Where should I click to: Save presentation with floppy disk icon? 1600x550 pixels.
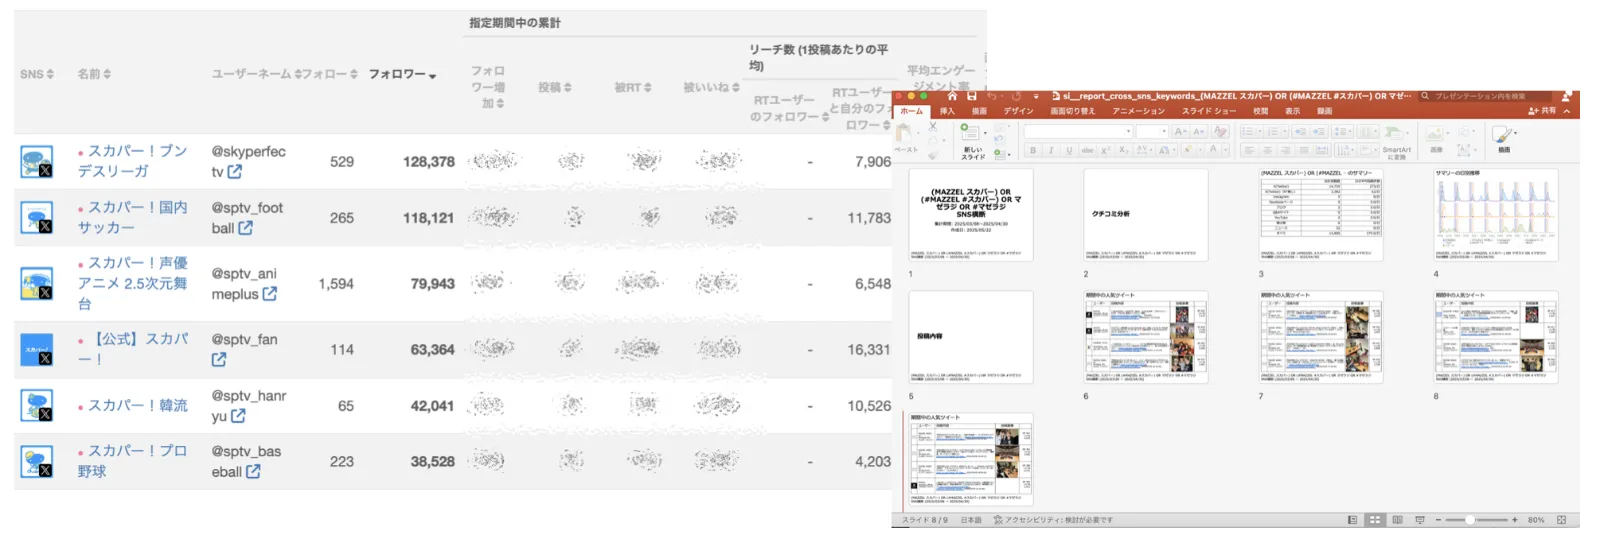[x=972, y=96]
